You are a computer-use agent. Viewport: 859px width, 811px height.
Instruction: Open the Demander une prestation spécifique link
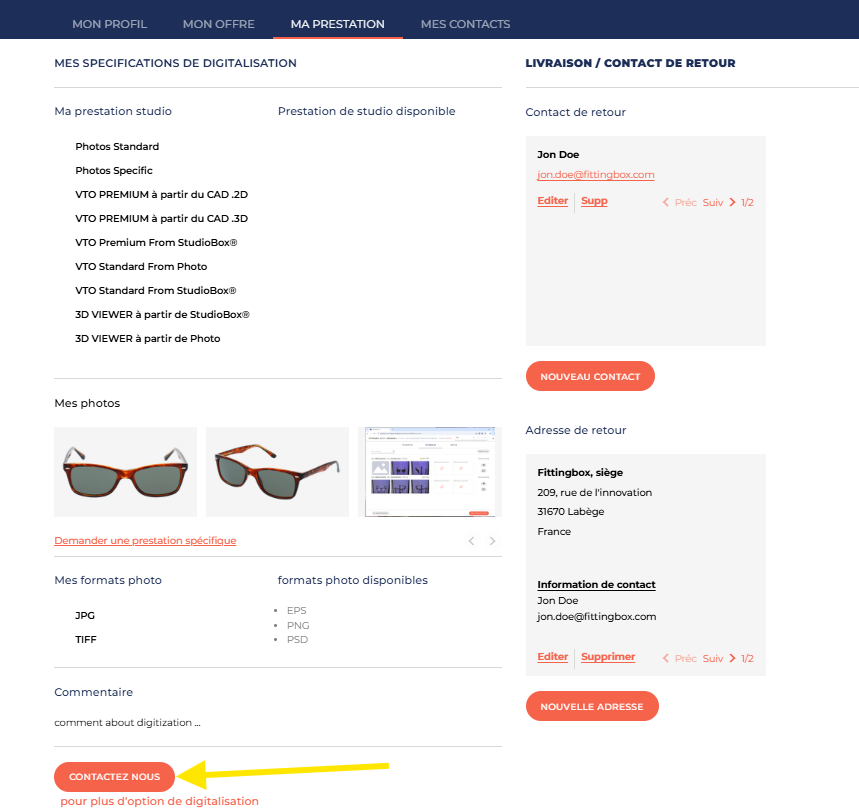145,541
